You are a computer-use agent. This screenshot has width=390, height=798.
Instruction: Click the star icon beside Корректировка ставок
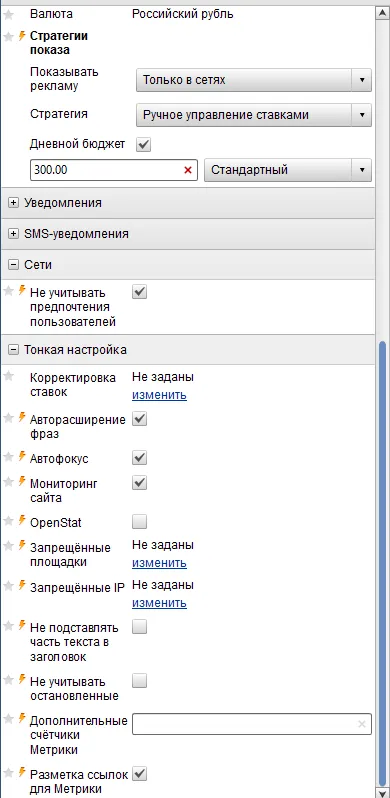(x=8, y=376)
